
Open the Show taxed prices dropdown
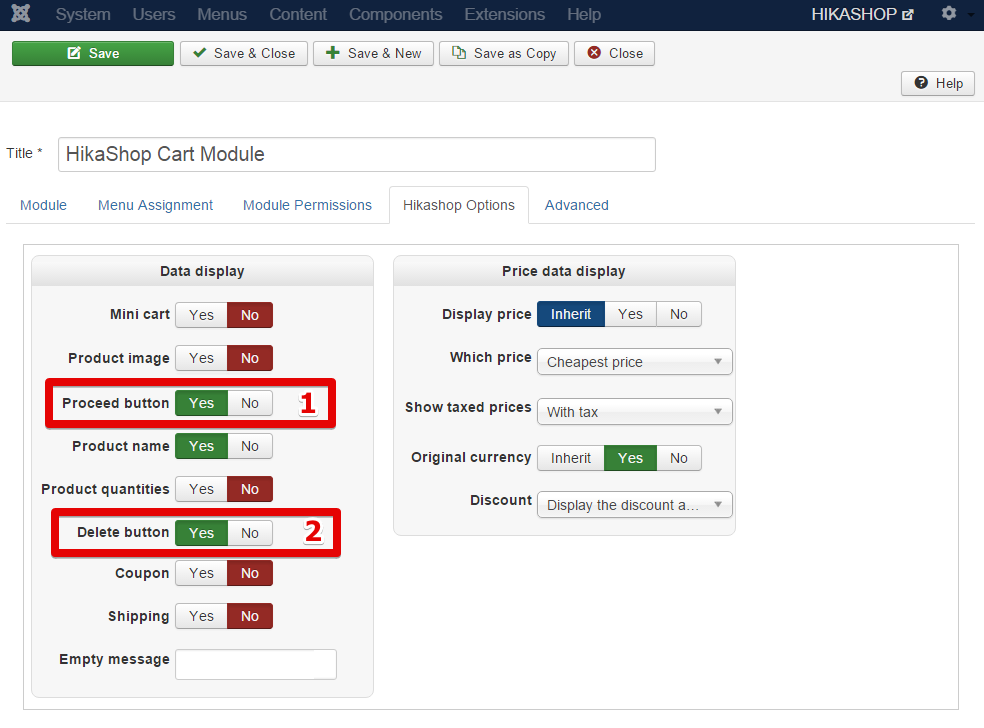(634, 412)
